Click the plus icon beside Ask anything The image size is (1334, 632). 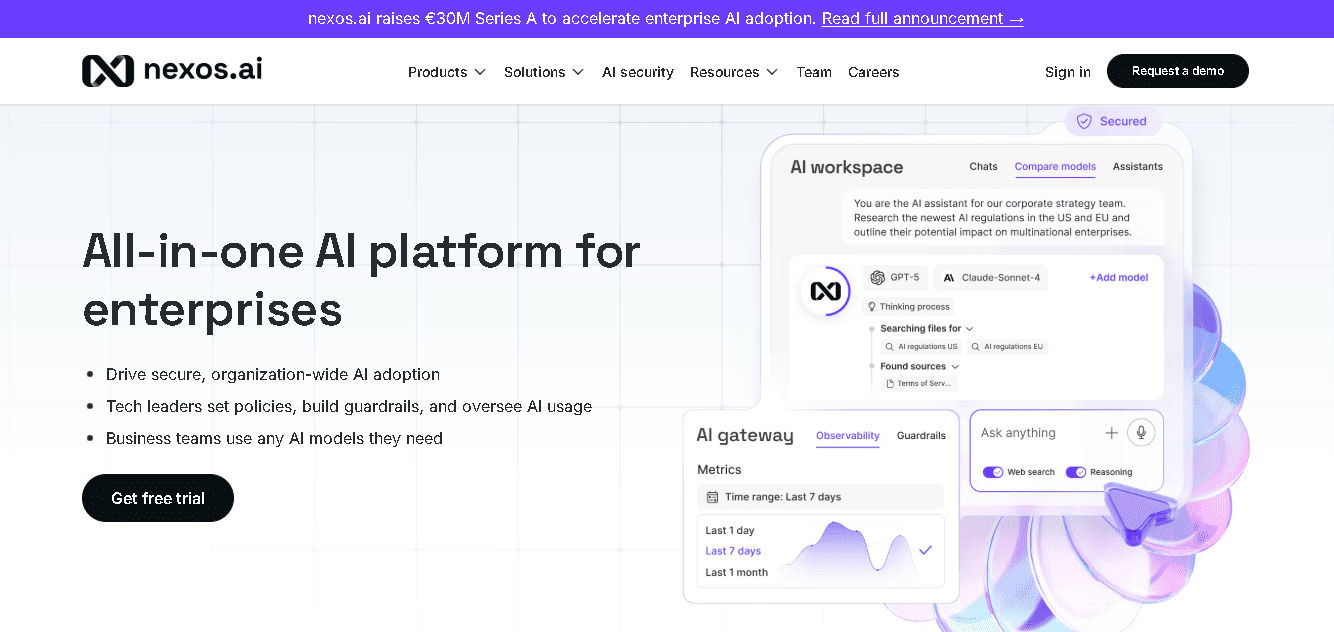click(1112, 432)
